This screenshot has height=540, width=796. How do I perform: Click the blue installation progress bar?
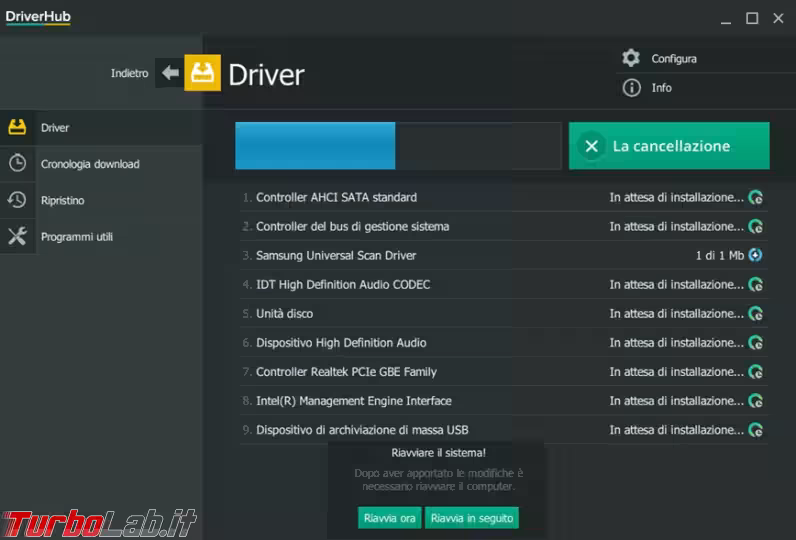[x=315, y=146]
